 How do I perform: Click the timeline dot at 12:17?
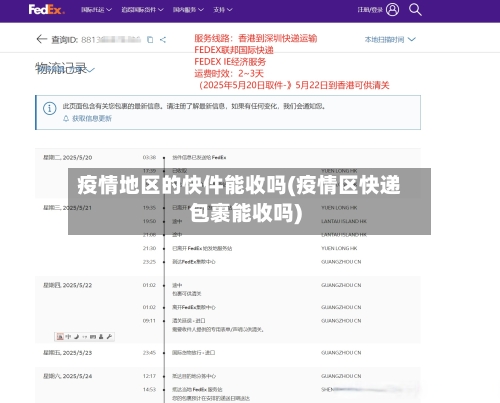pos(164,376)
